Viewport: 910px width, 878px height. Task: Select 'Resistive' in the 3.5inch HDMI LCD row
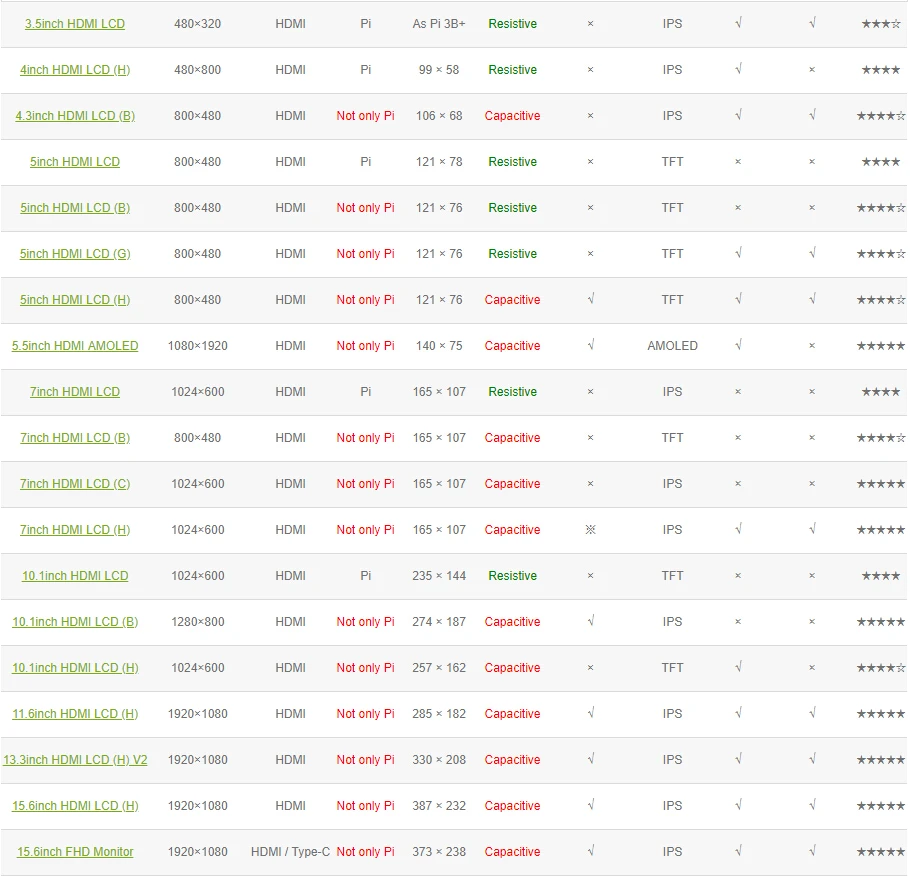(512, 24)
